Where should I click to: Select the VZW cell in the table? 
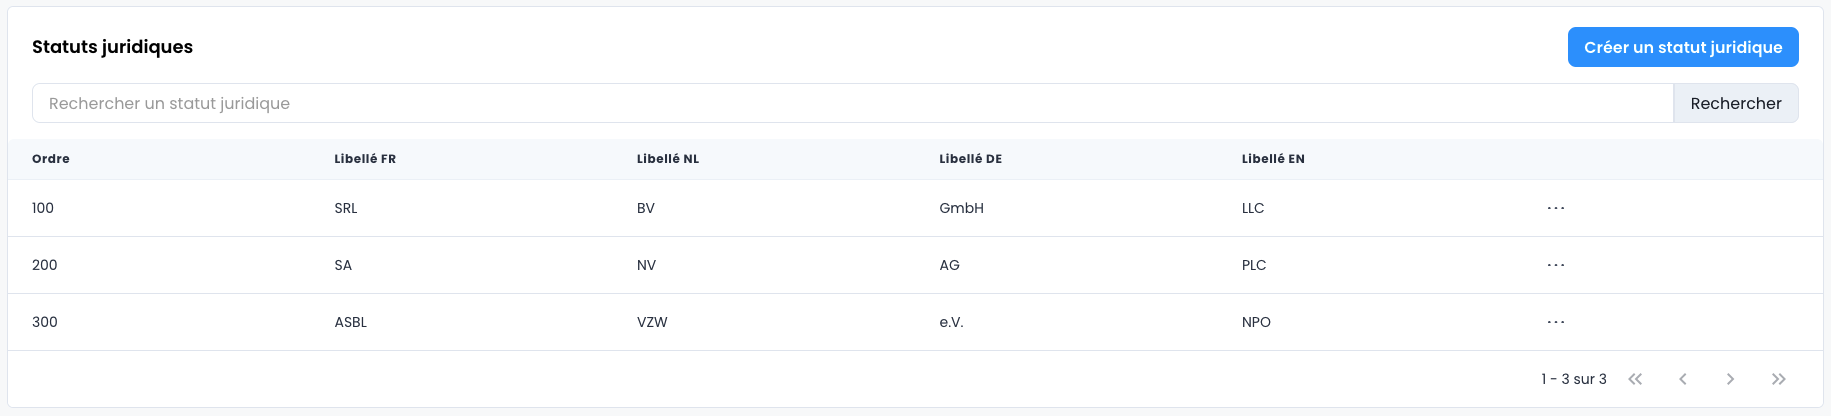pyautogui.click(x=652, y=322)
